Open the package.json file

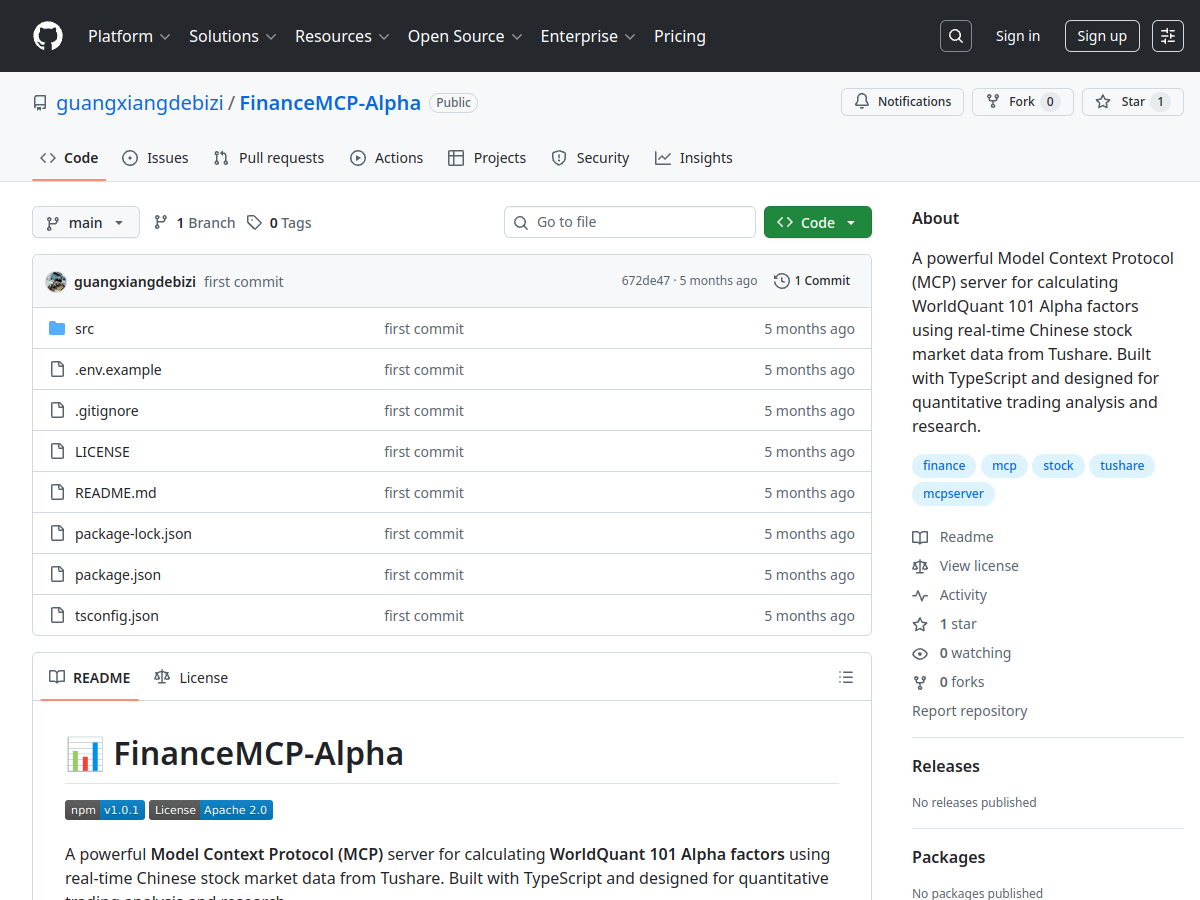tap(118, 575)
